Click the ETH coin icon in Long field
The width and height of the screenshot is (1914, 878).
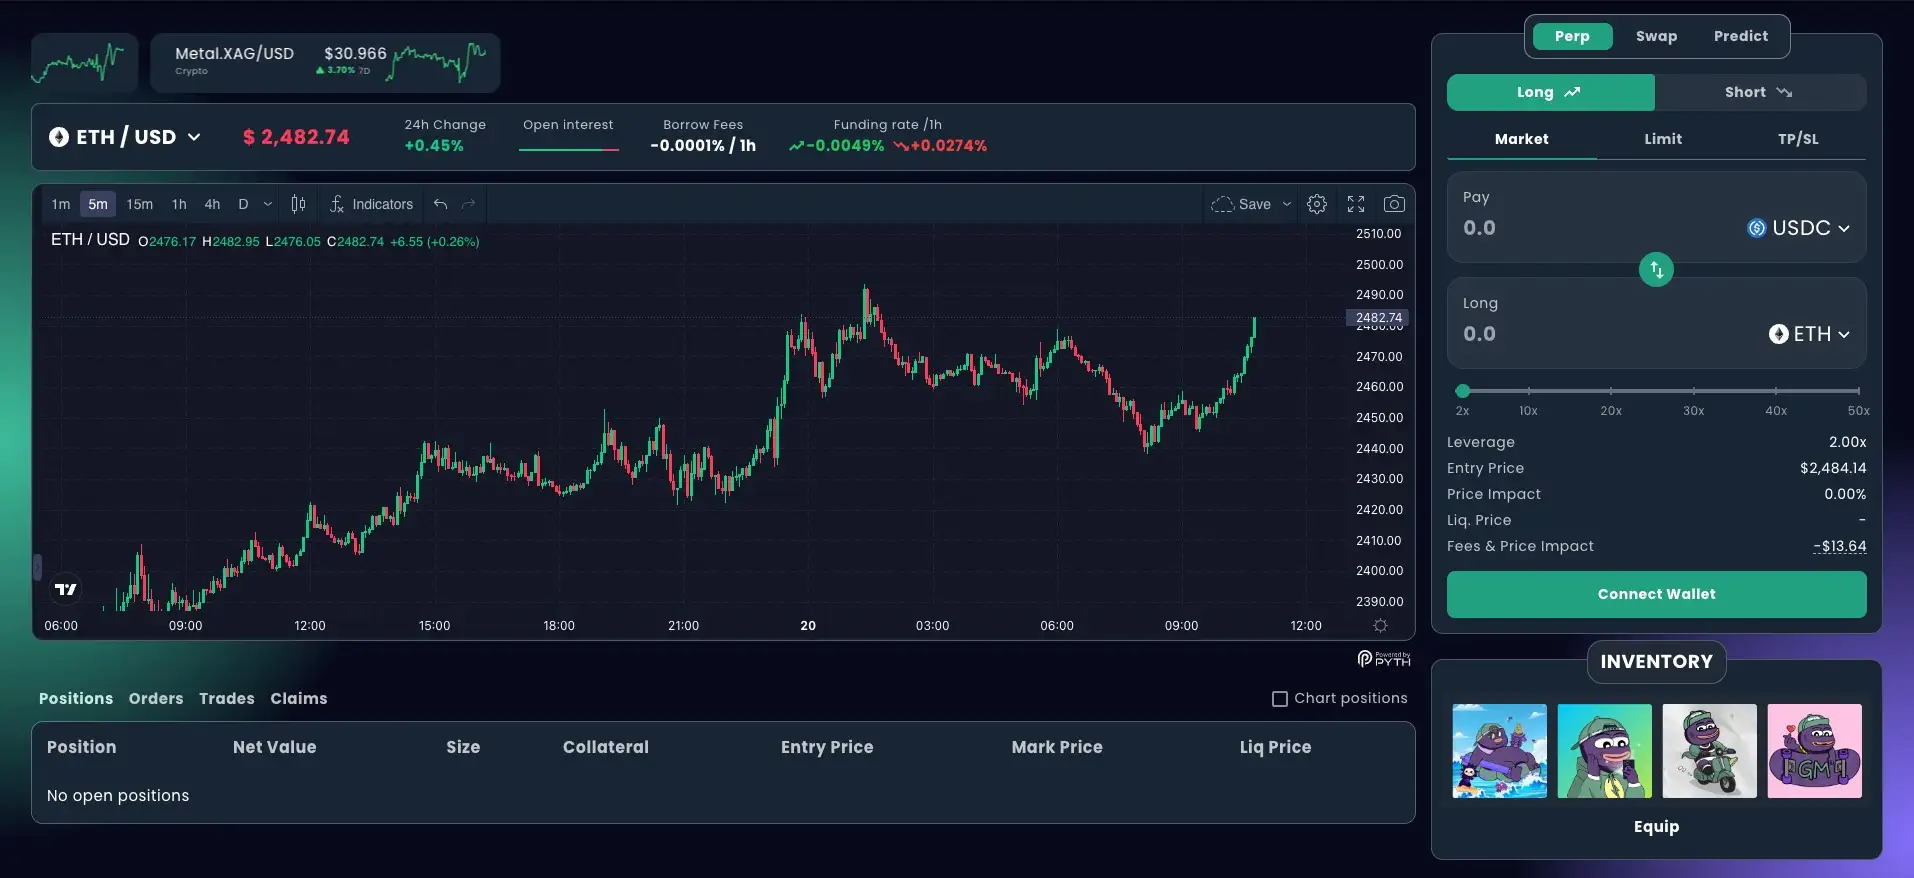[1778, 334]
